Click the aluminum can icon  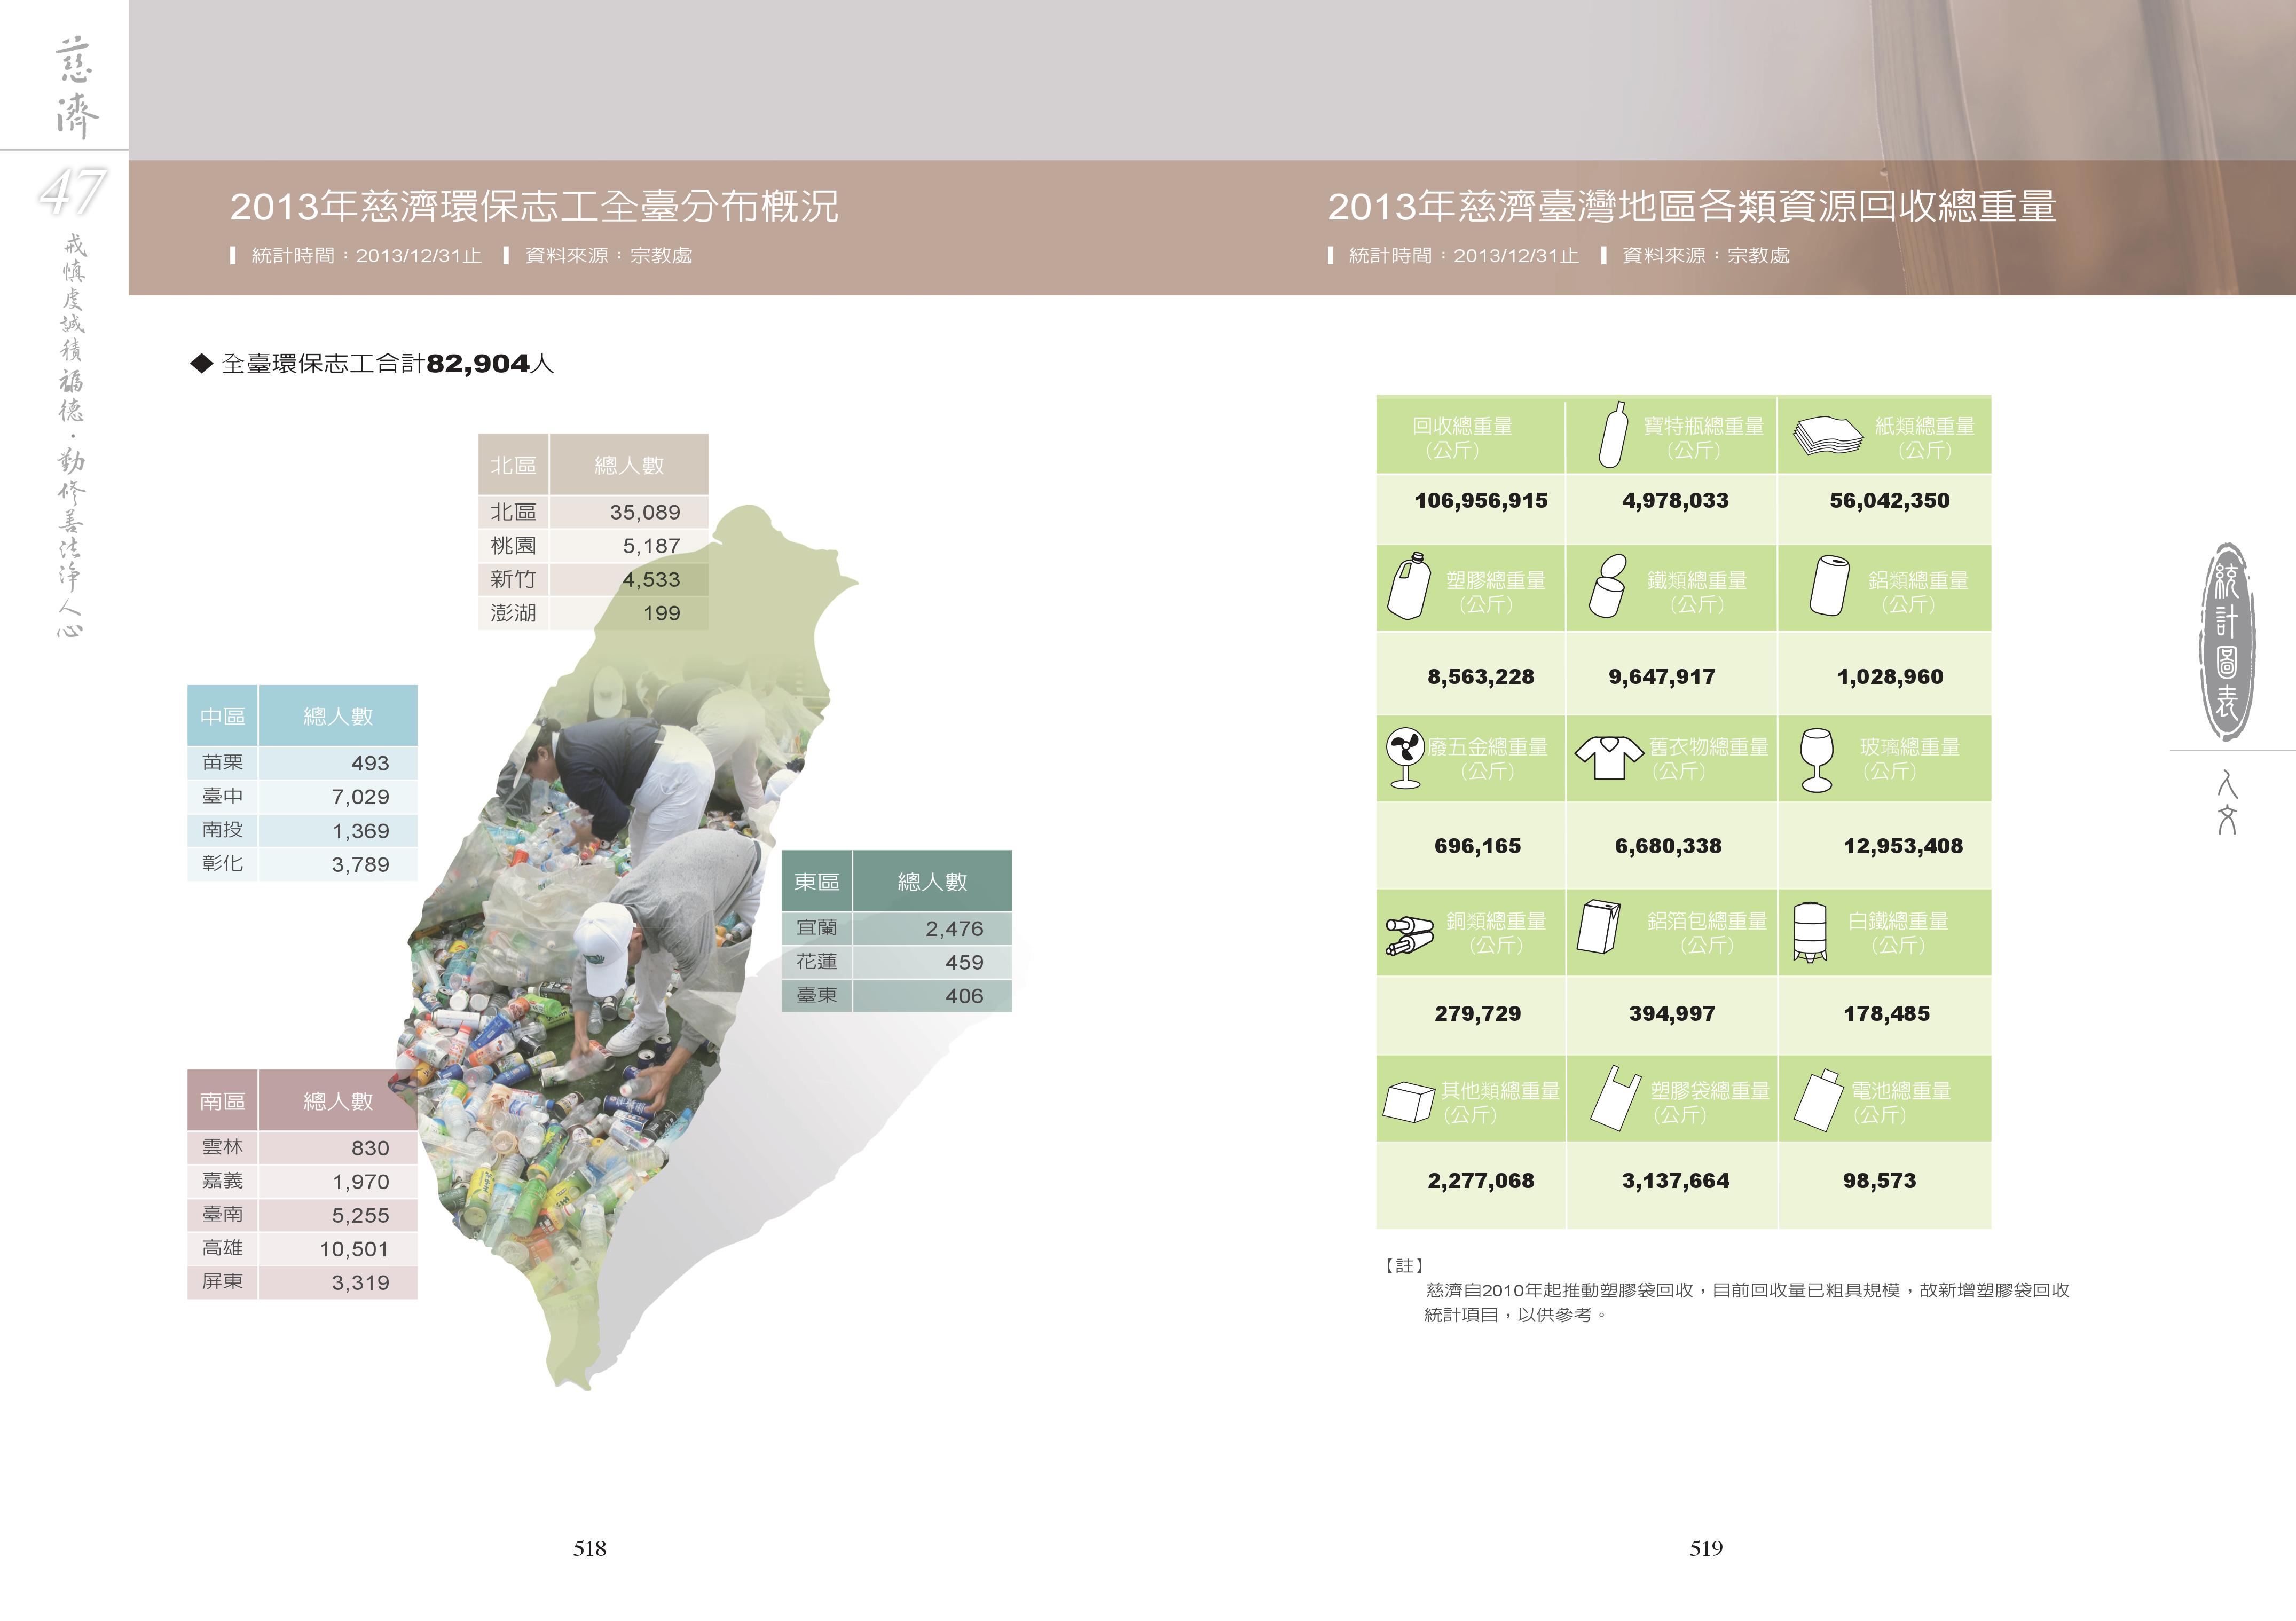pyautogui.click(x=1829, y=586)
